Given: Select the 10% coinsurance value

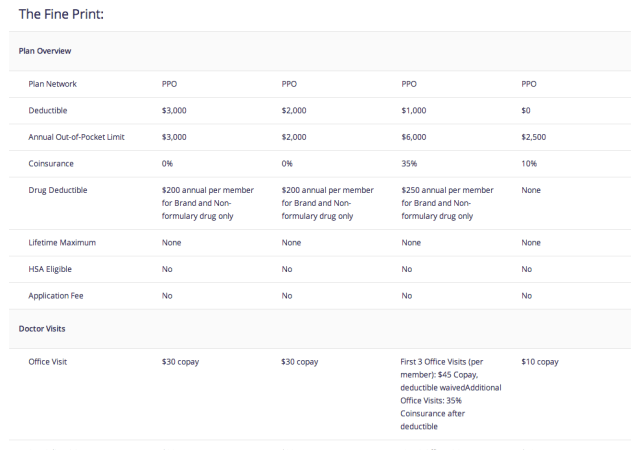Looking at the screenshot, I should pyautogui.click(x=530, y=163).
